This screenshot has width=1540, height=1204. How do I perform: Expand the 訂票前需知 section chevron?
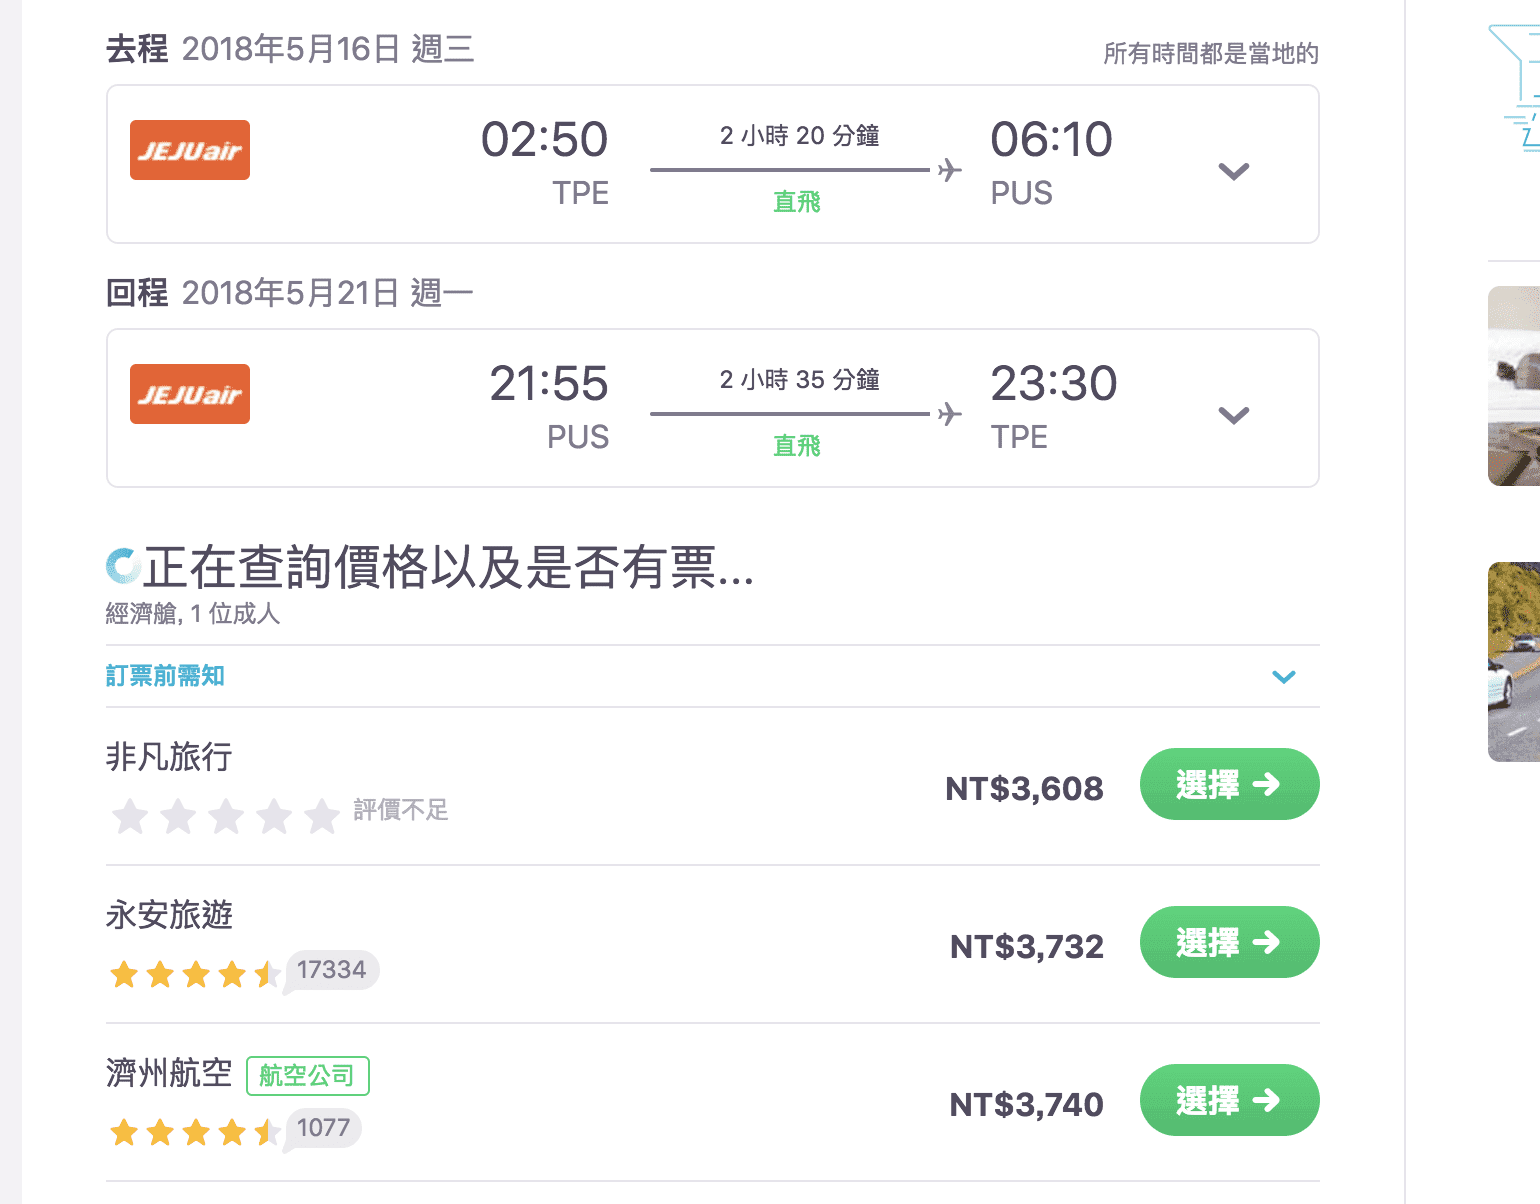pos(1283,677)
